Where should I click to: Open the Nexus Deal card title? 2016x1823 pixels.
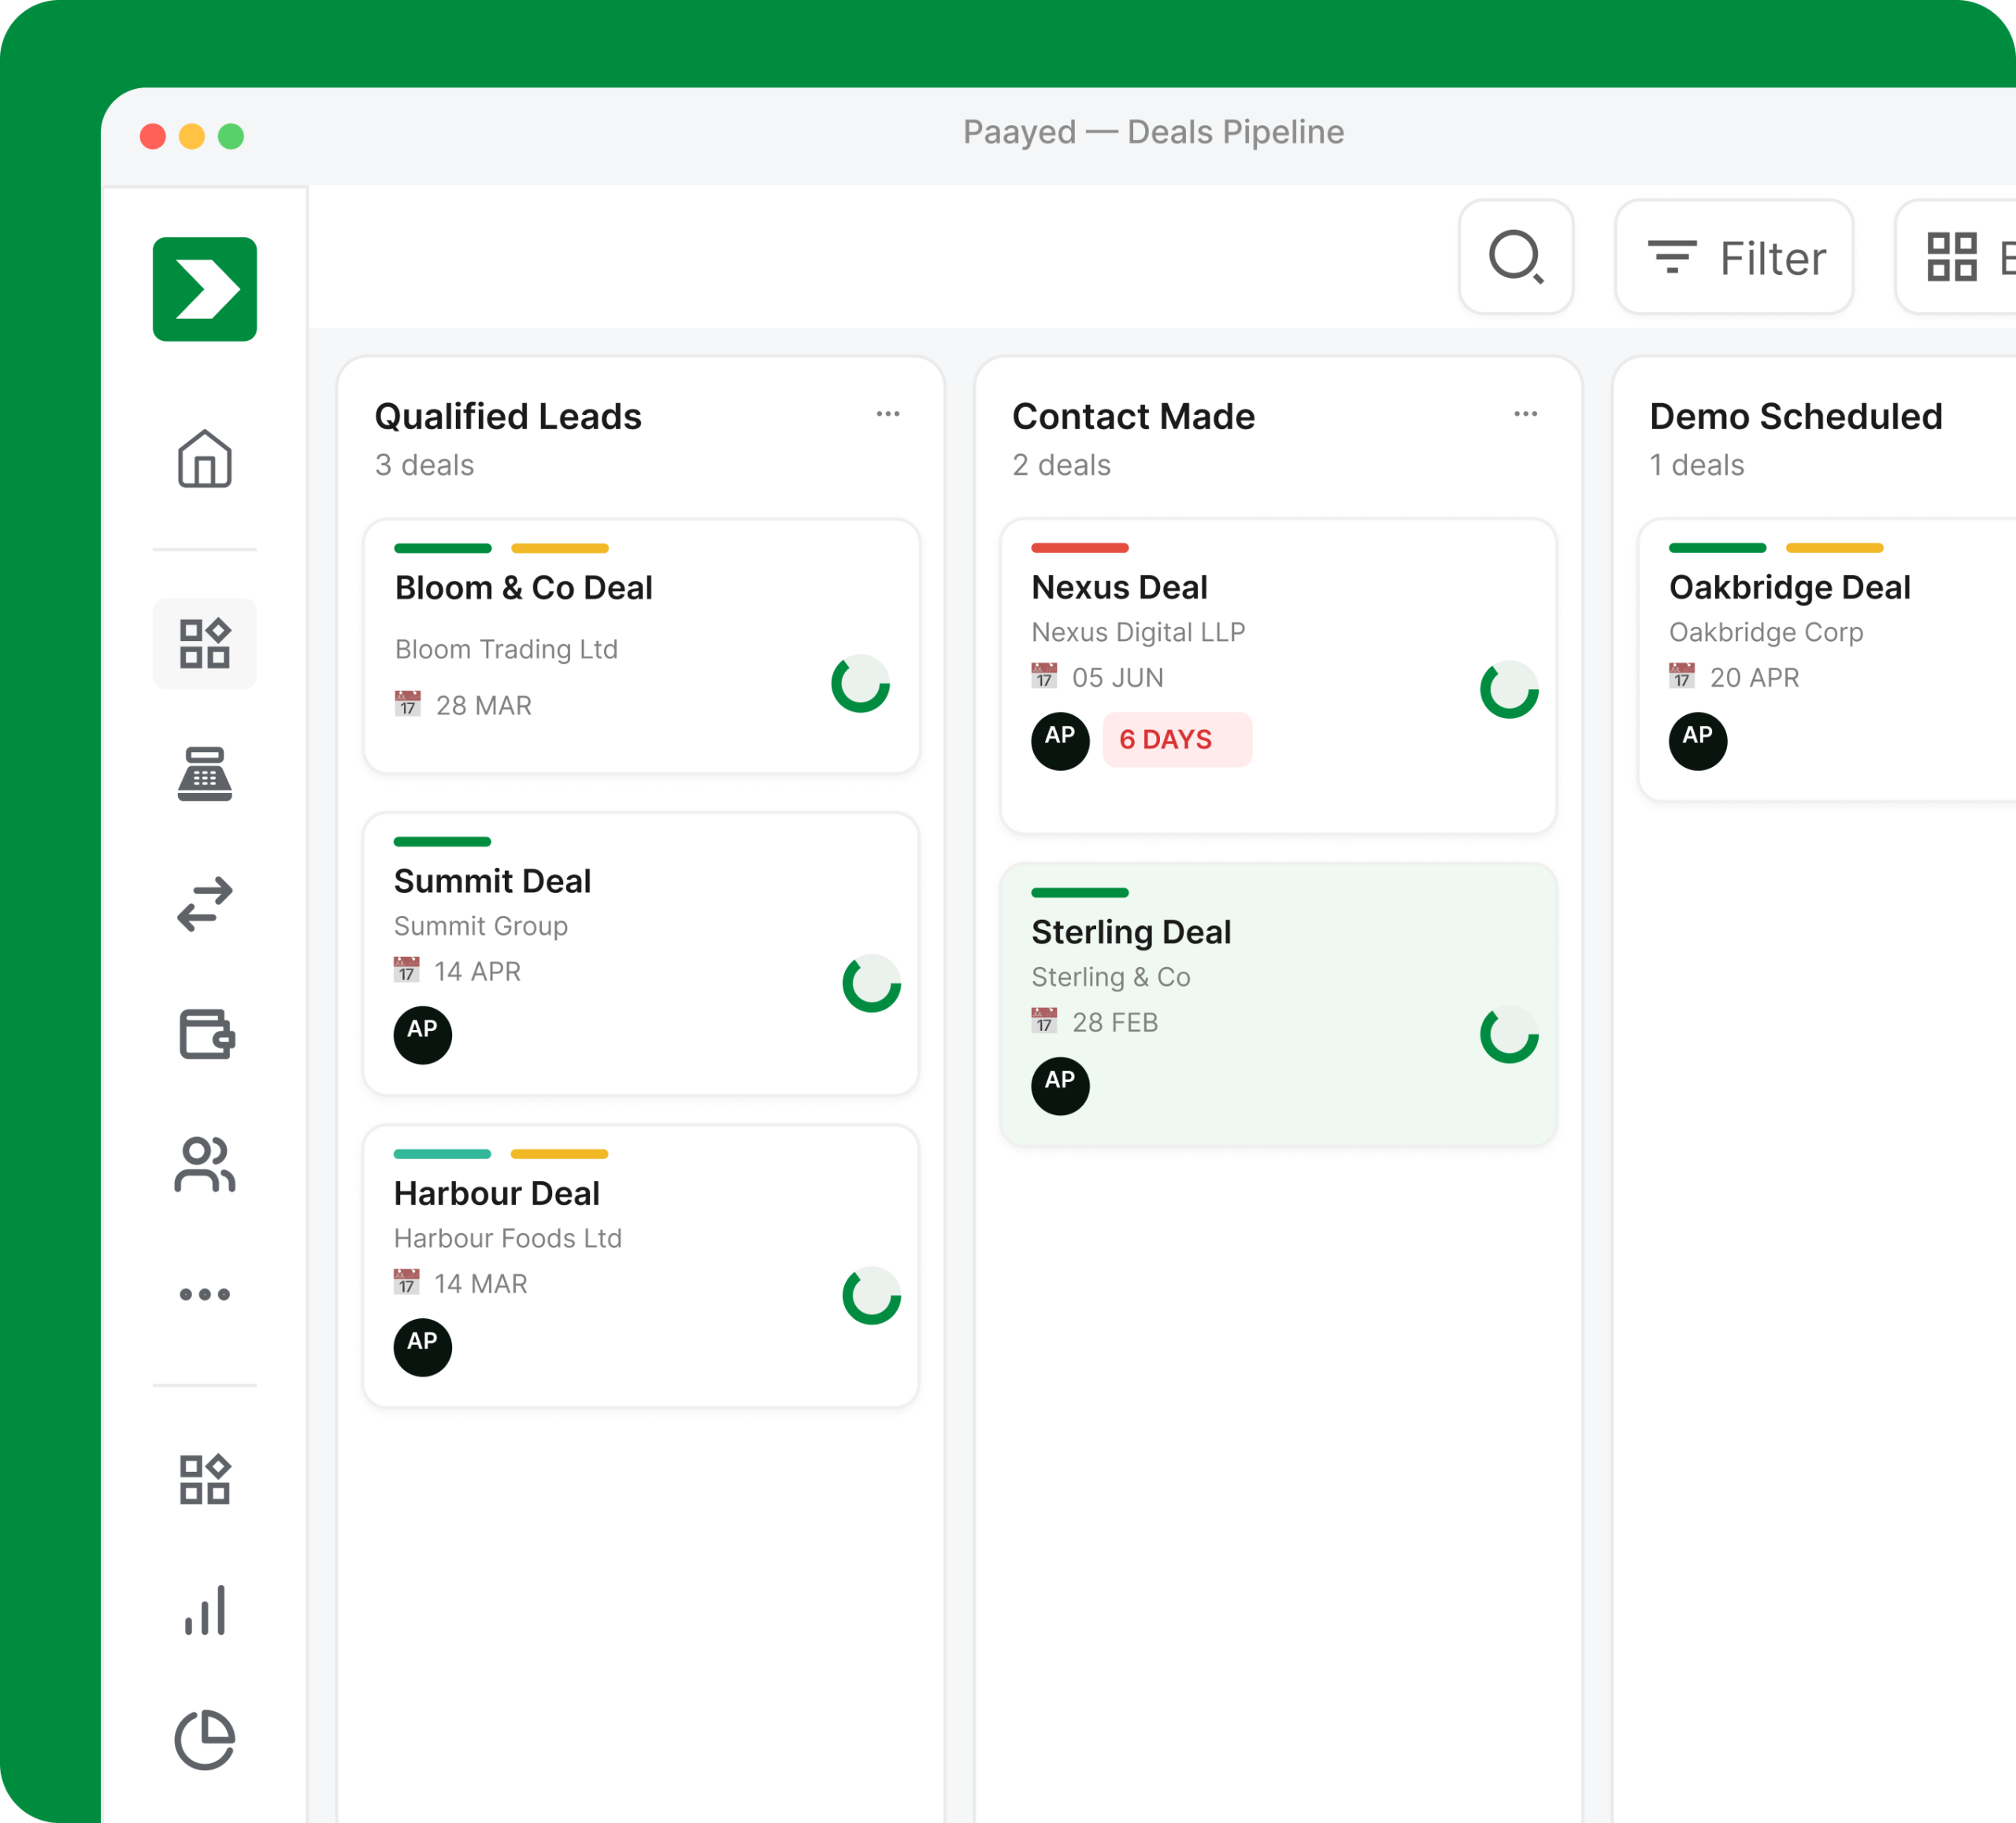click(1119, 587)
